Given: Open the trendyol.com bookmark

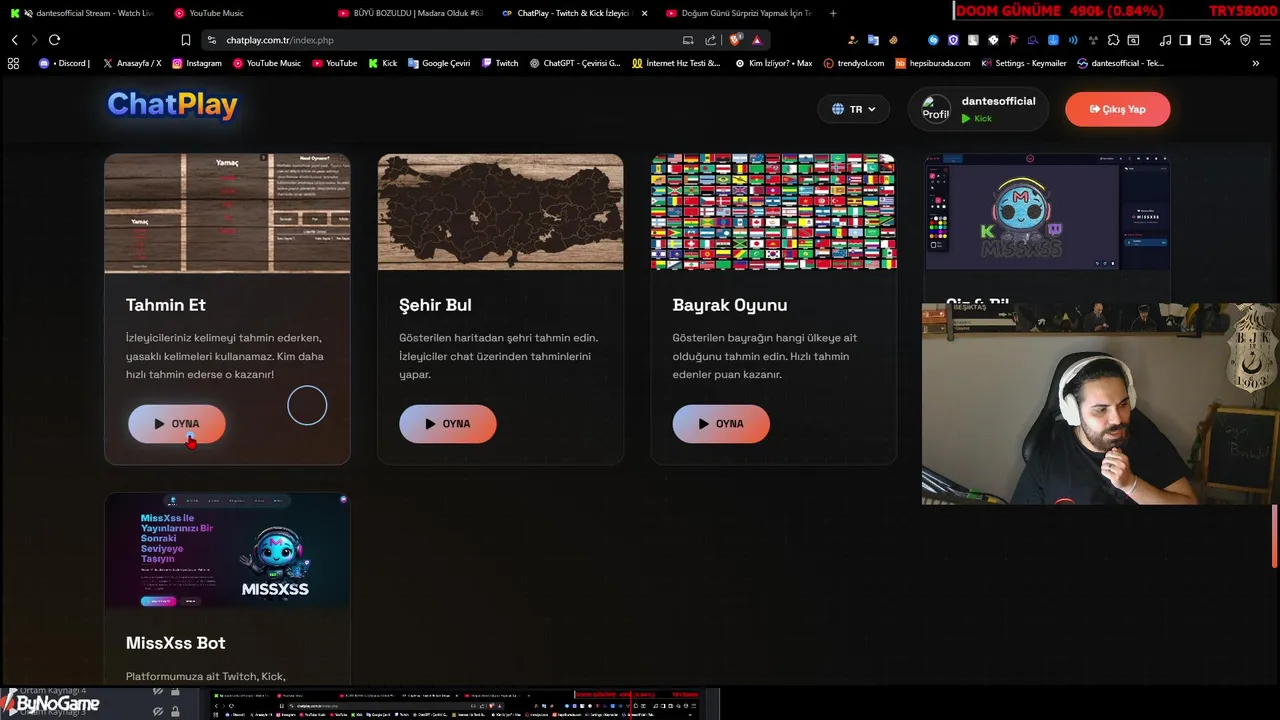Looking at the screenshot, I should (854, 63).
